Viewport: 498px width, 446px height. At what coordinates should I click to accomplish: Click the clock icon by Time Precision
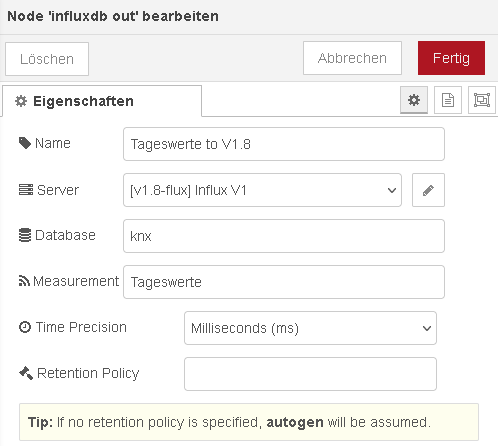pos(25,327)
